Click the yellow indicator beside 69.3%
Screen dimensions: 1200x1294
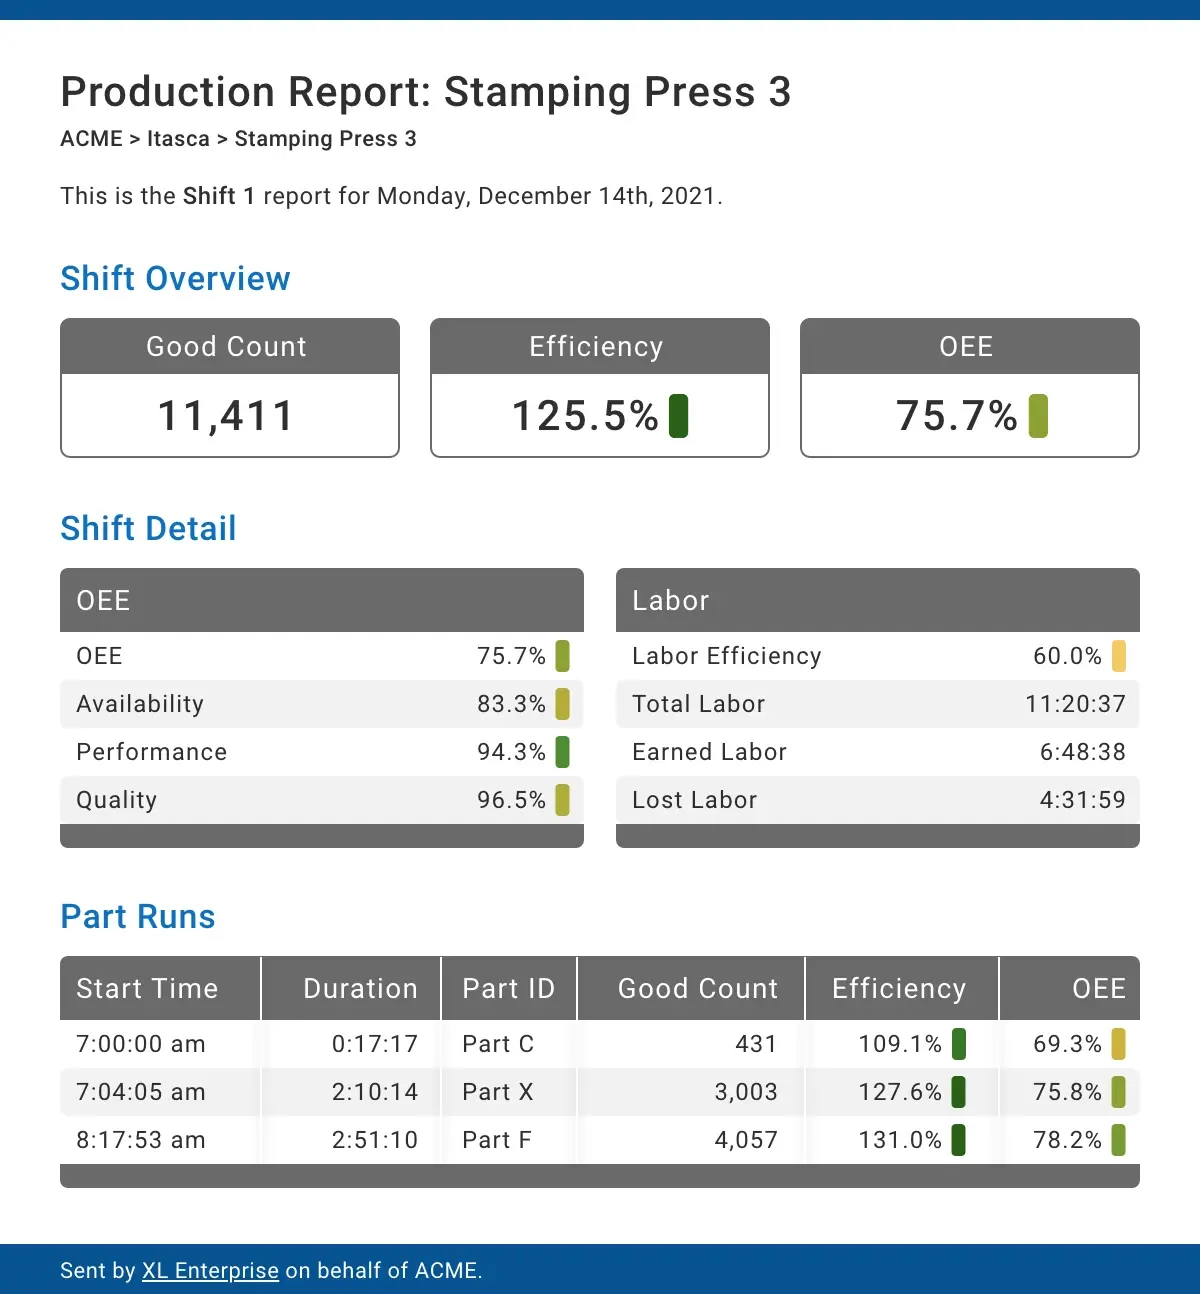tap(1118, 1044)
